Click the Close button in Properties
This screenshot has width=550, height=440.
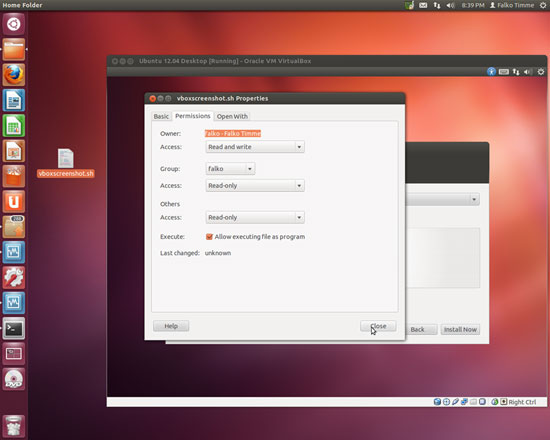[x=378, y=326]
